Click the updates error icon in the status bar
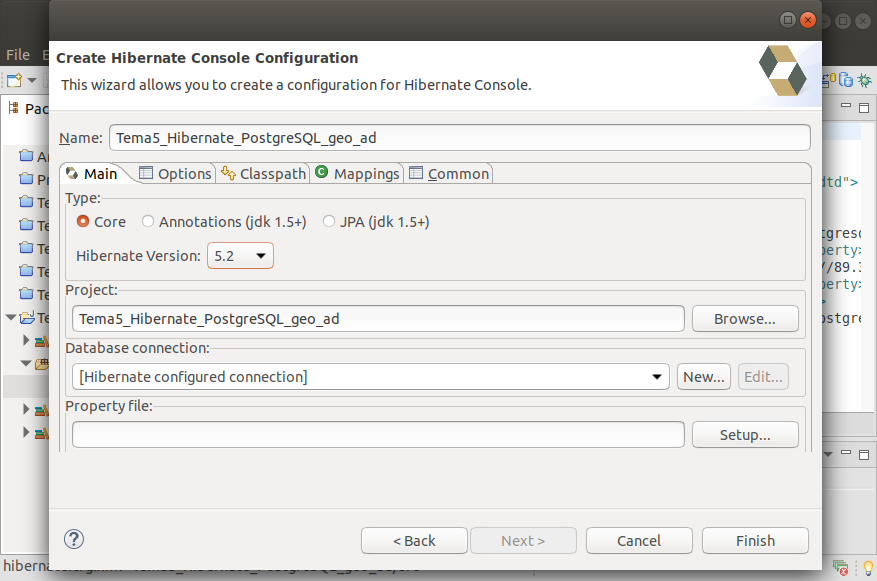877x581 pixels. [841, 568]
